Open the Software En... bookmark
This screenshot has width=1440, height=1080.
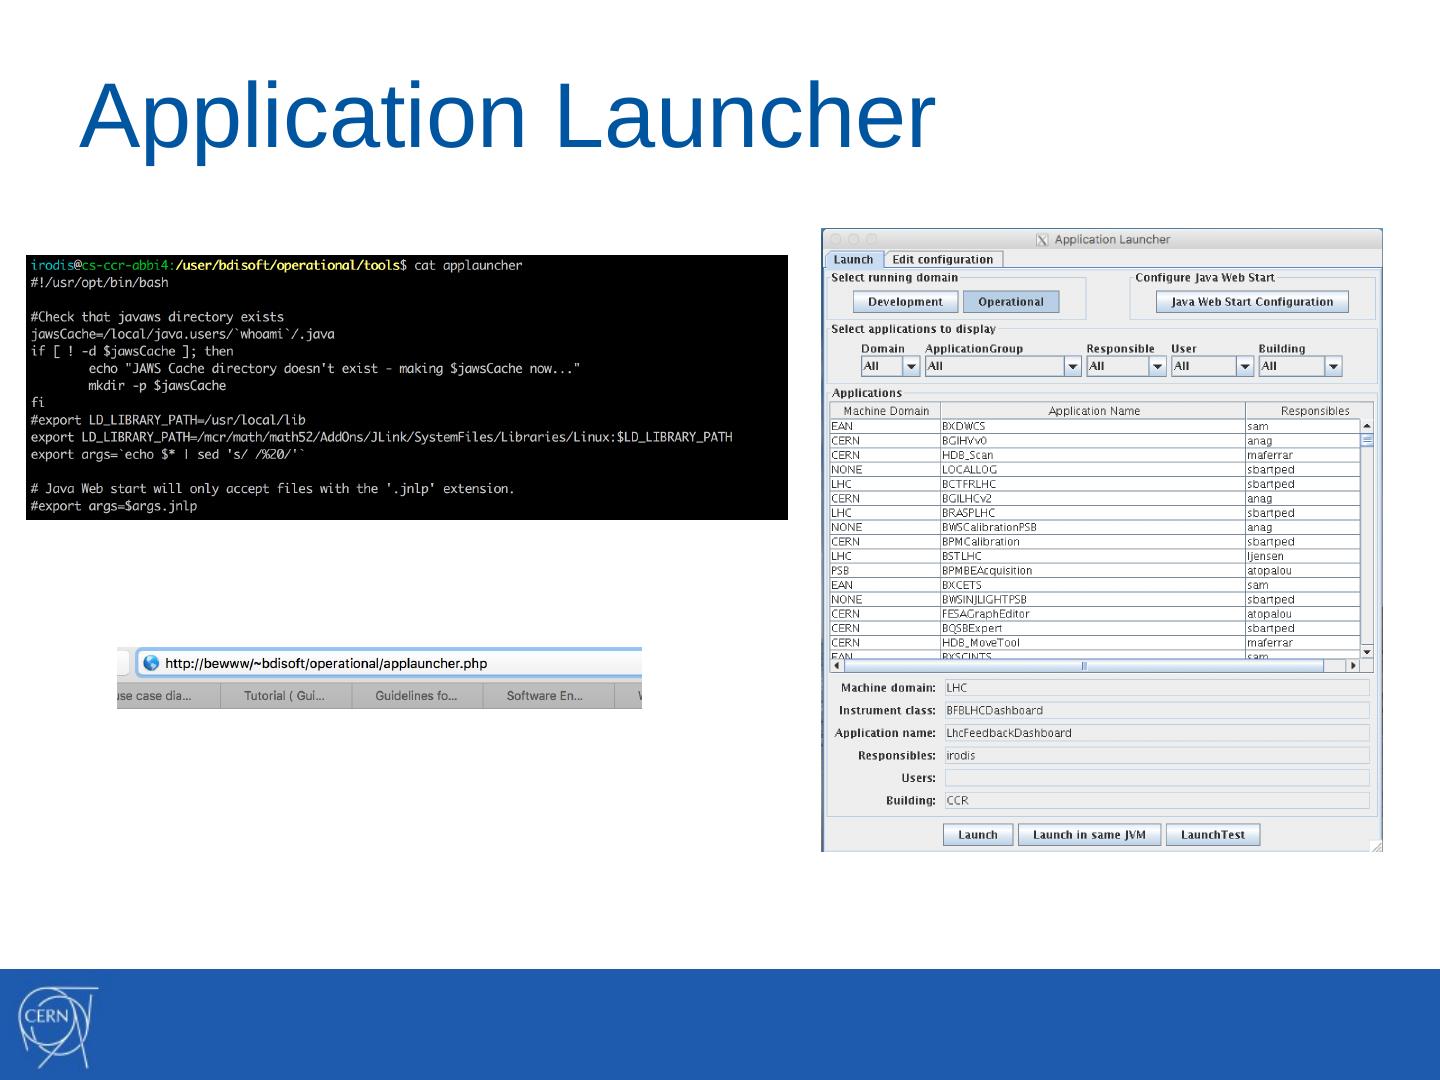tap(545, 696)
